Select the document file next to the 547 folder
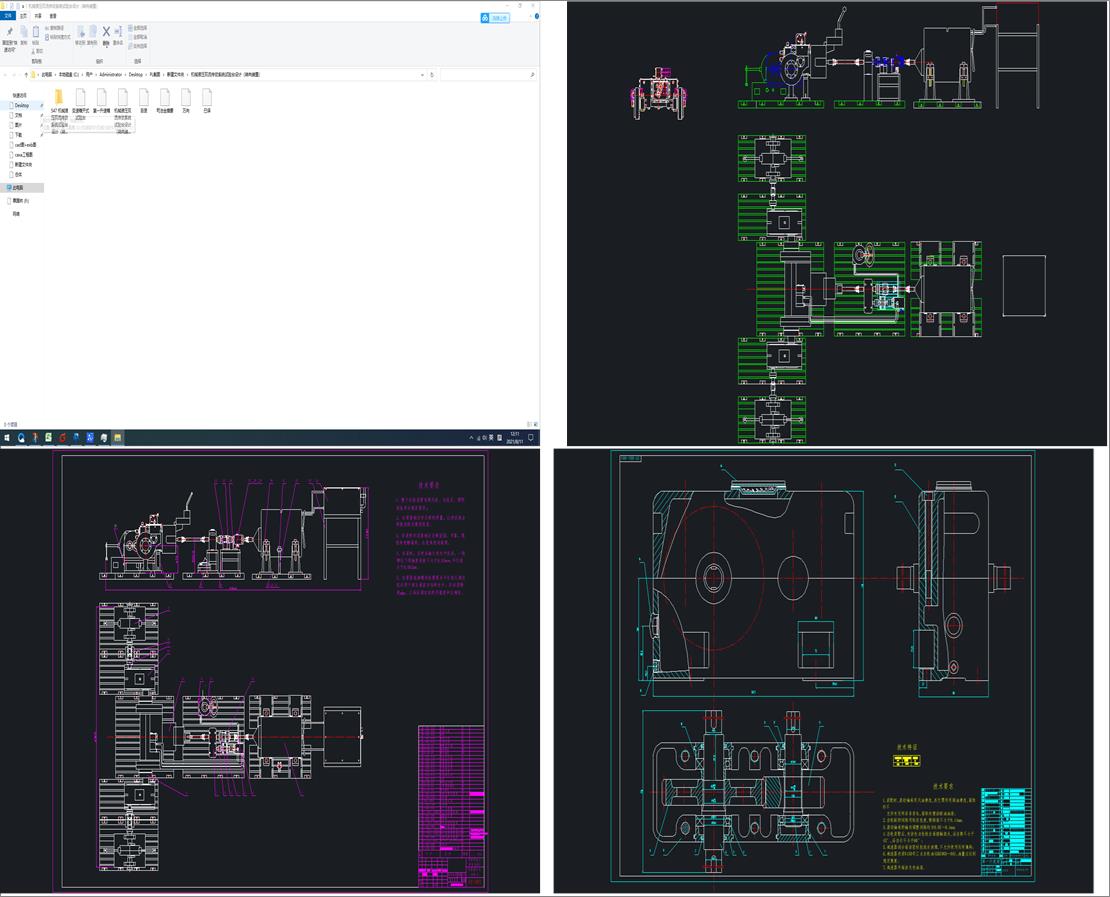 [x=81, y=103]
